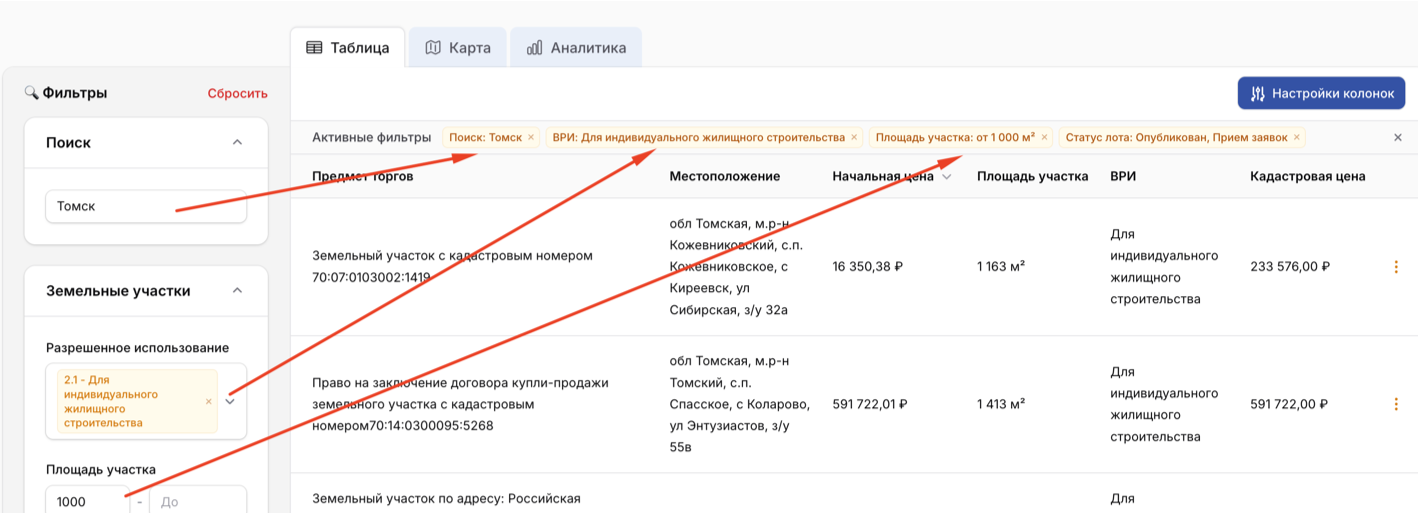Remove the 'Поиск: Томск' filter chip
The image size is (1419, 513).
(531, 138)
